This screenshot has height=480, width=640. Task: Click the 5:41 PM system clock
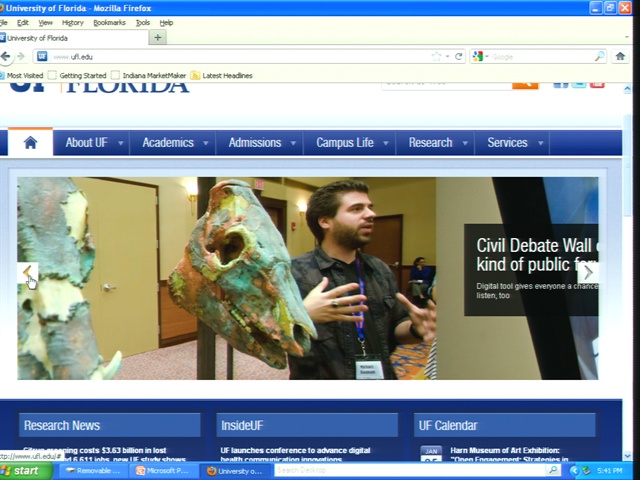click(x=609, y=471)
